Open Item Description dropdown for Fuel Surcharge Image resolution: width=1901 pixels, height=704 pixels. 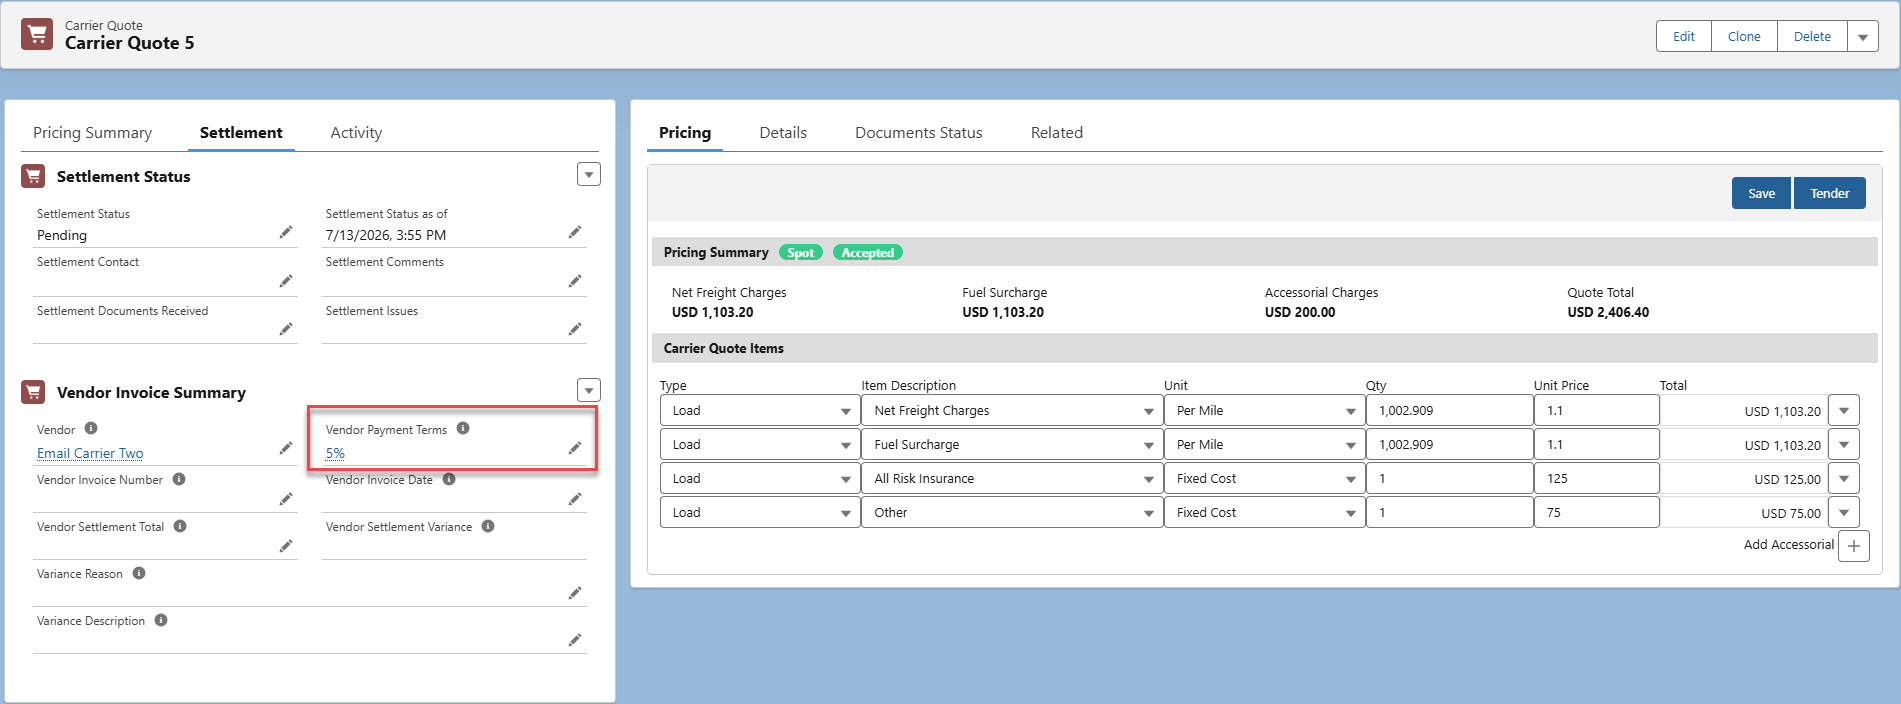[x=1012, y=445]
